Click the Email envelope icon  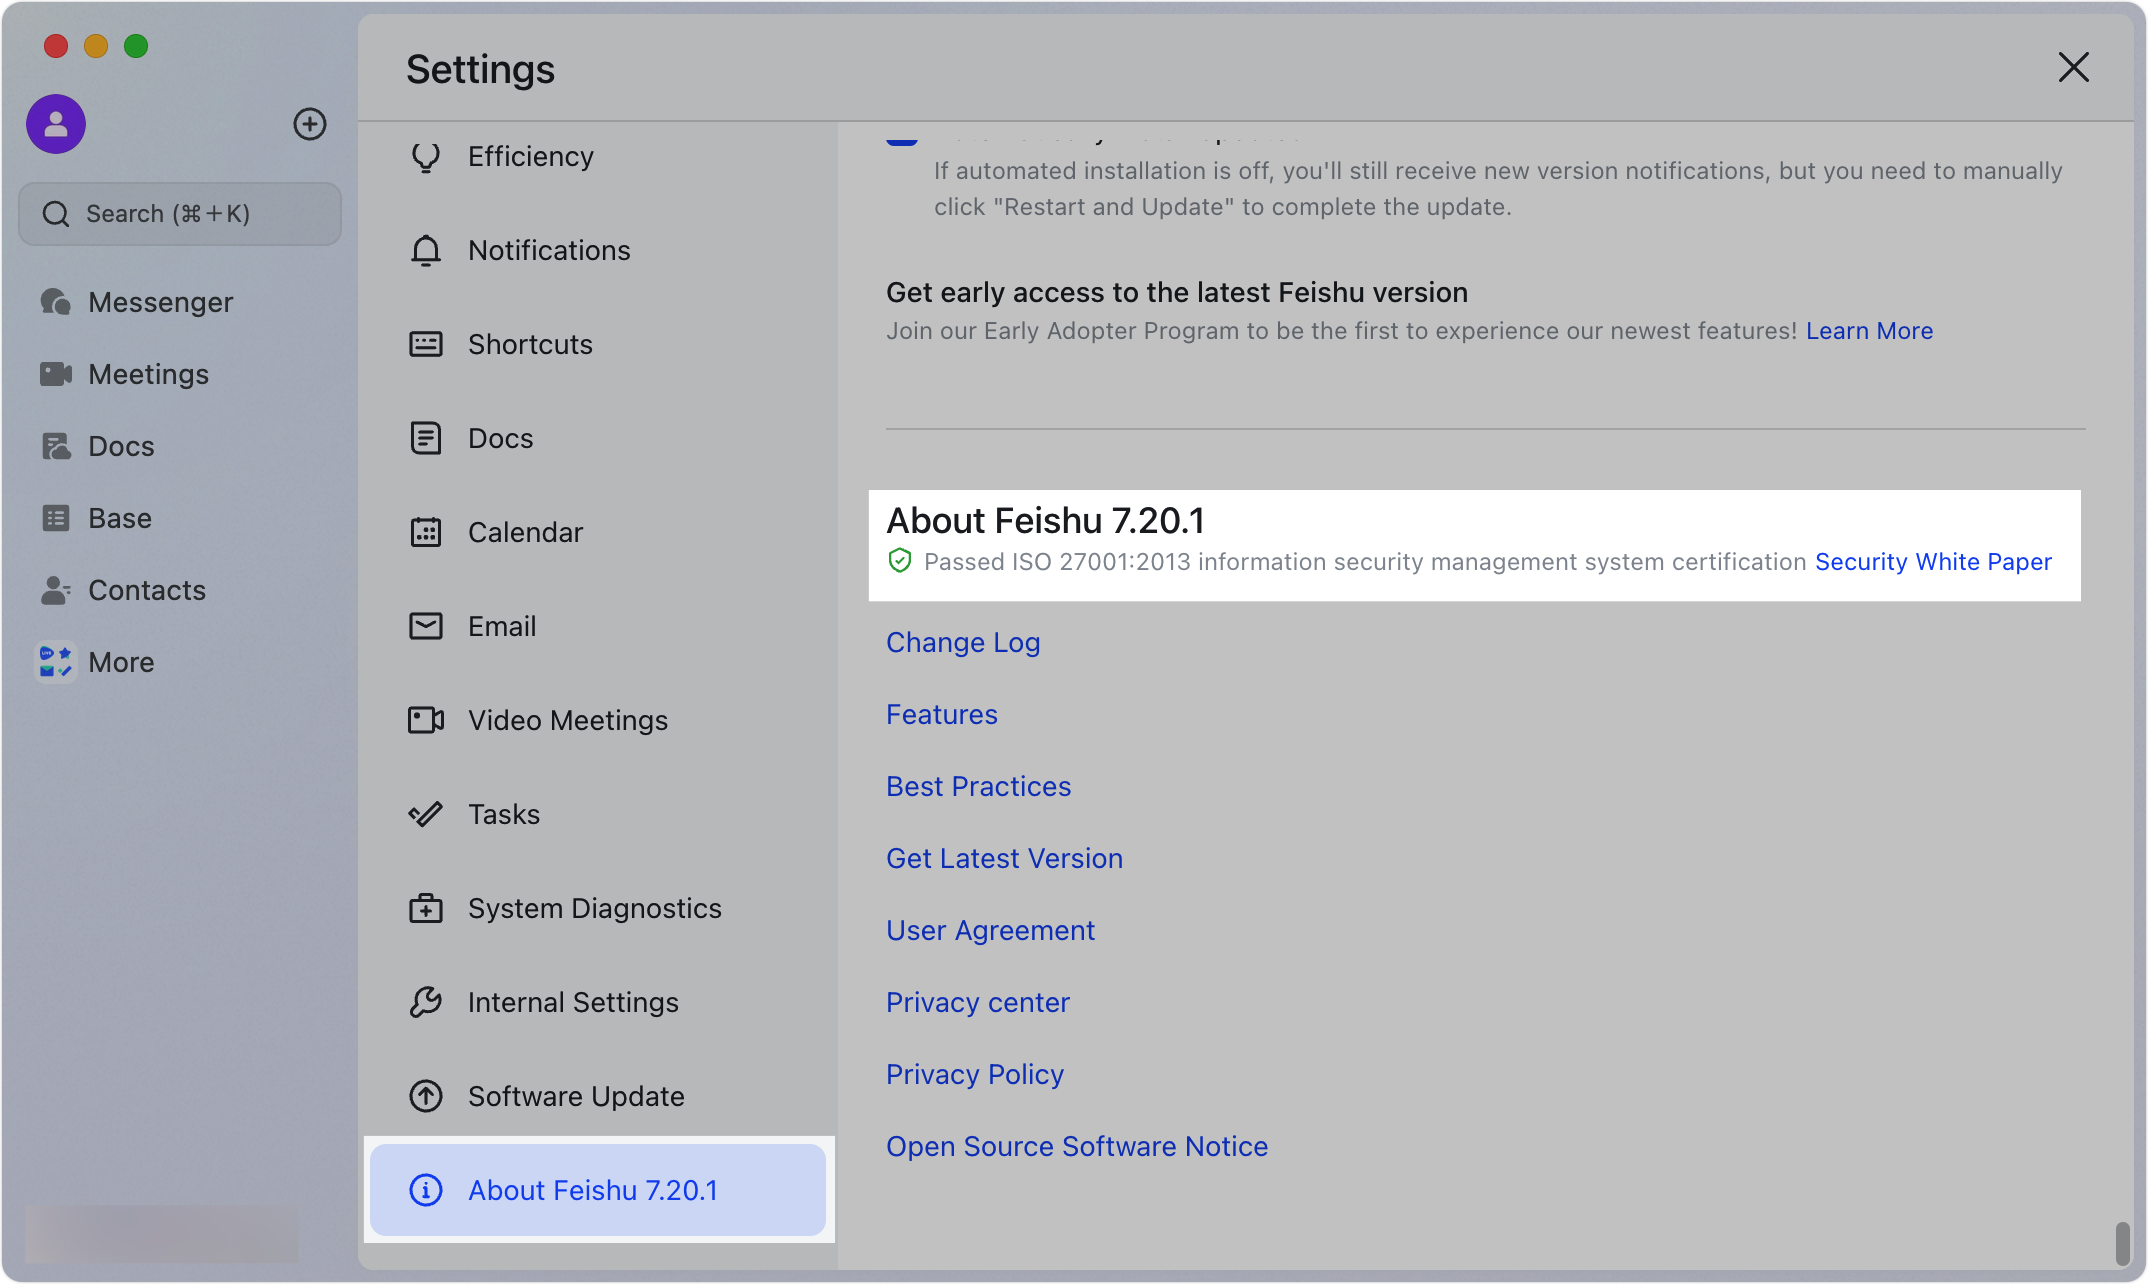426,626
